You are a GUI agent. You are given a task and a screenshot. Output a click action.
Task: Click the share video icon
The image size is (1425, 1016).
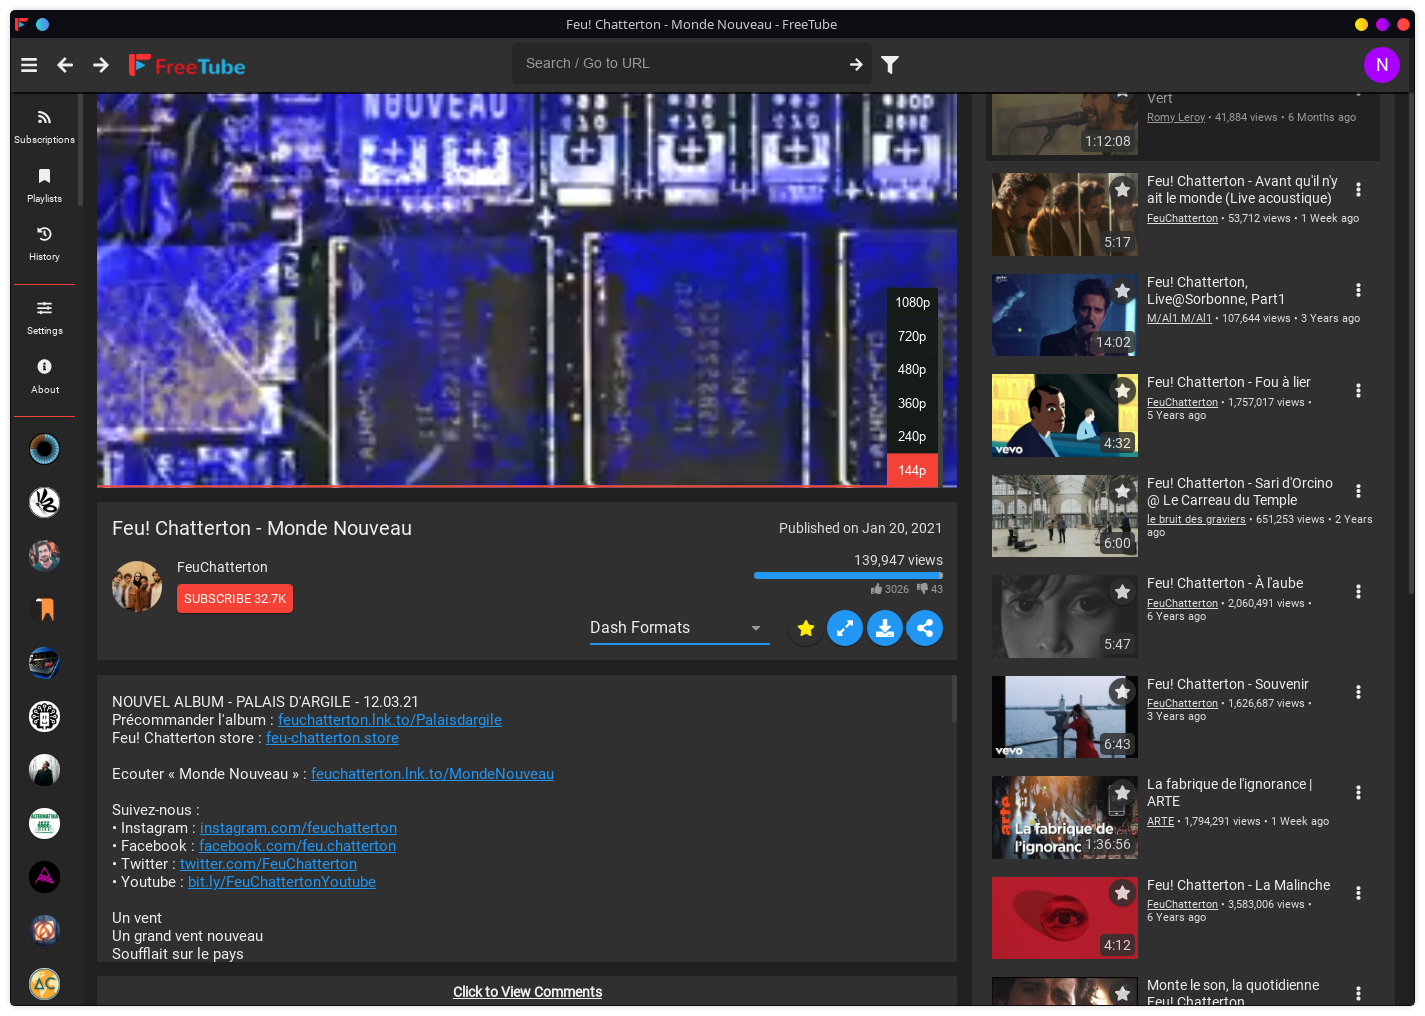click(x=925, y=628)
